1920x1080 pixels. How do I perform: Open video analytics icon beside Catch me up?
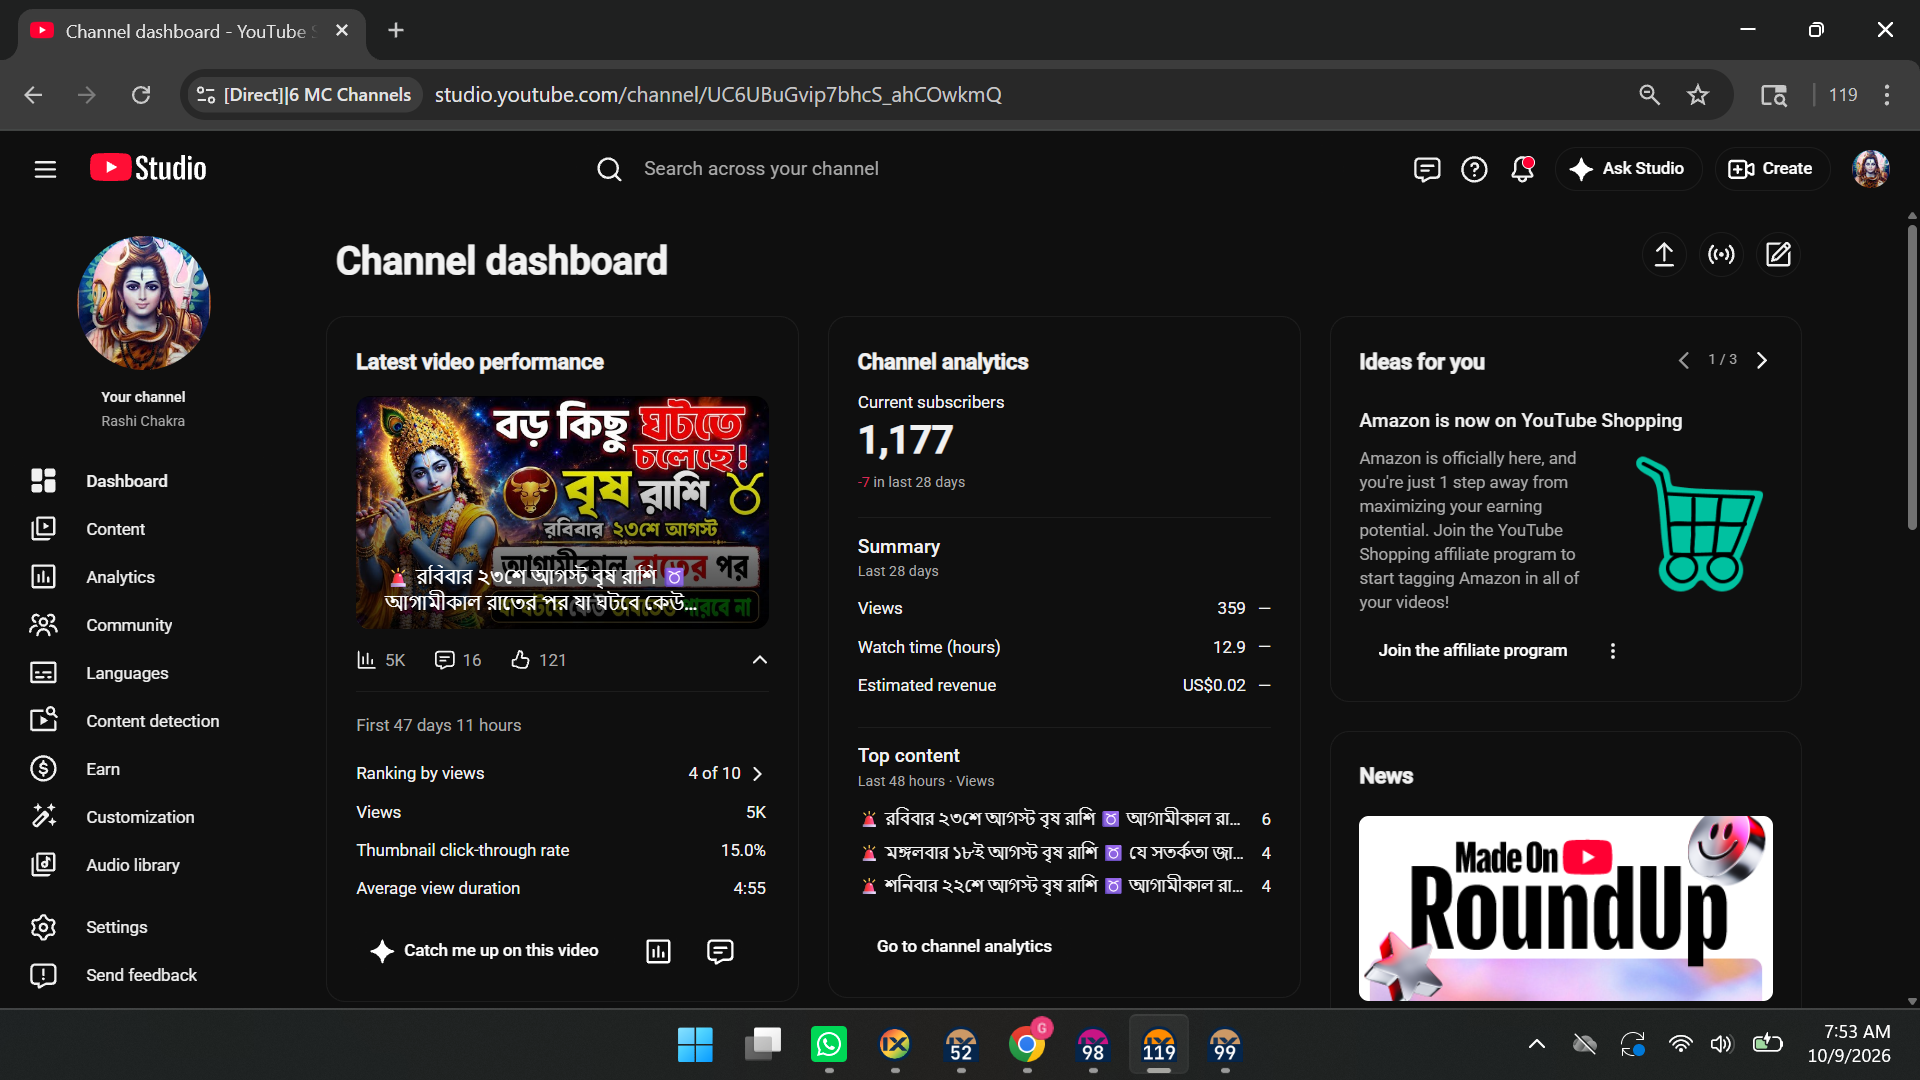(658, 951)
